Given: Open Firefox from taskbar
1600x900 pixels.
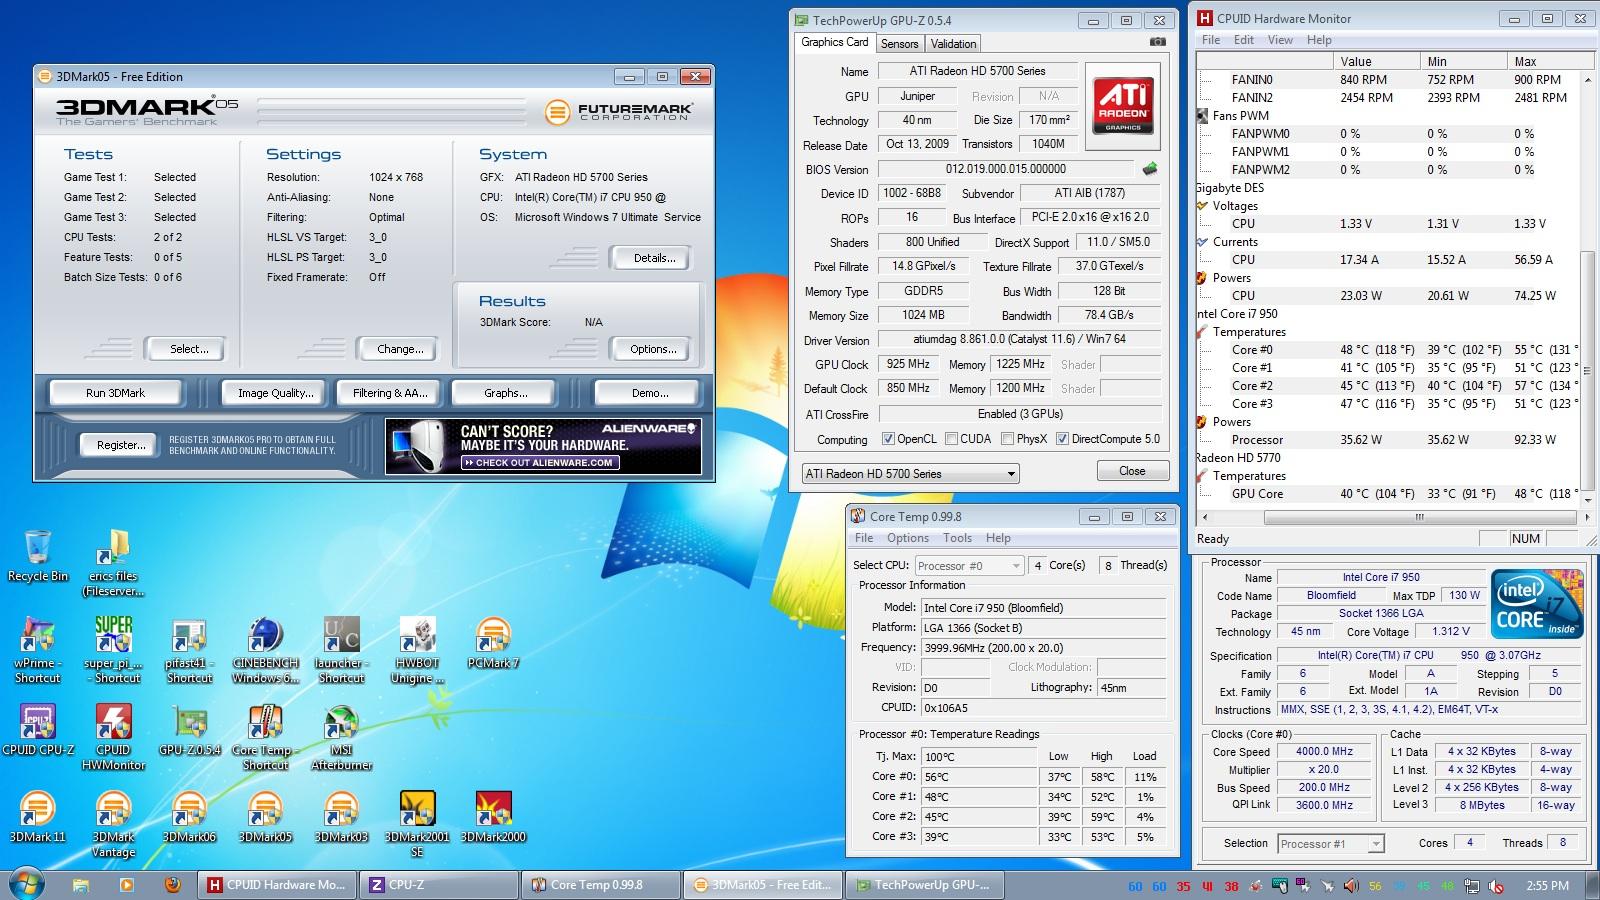Looking at the screenshot, I should coord(172,885).
